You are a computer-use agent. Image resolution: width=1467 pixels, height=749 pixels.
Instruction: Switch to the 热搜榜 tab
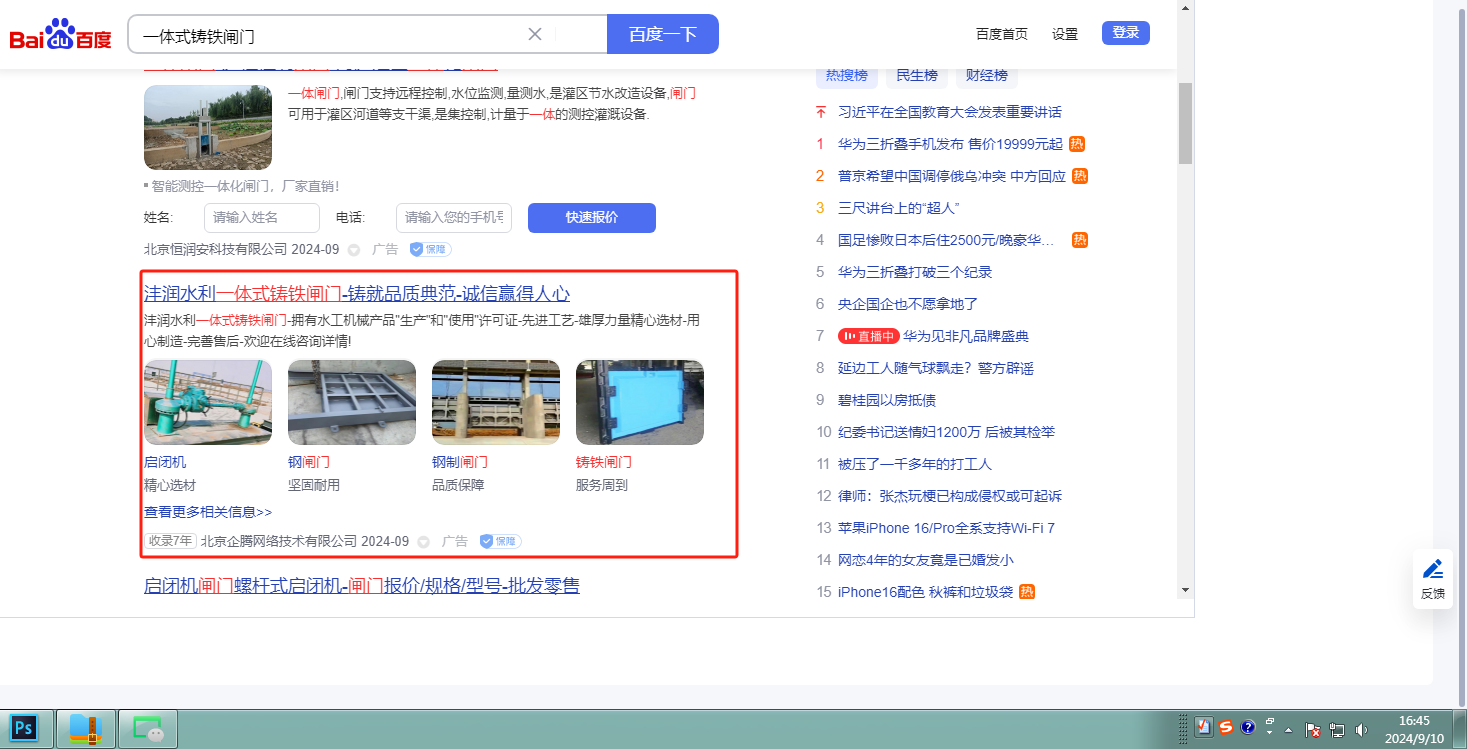point(847,75)
